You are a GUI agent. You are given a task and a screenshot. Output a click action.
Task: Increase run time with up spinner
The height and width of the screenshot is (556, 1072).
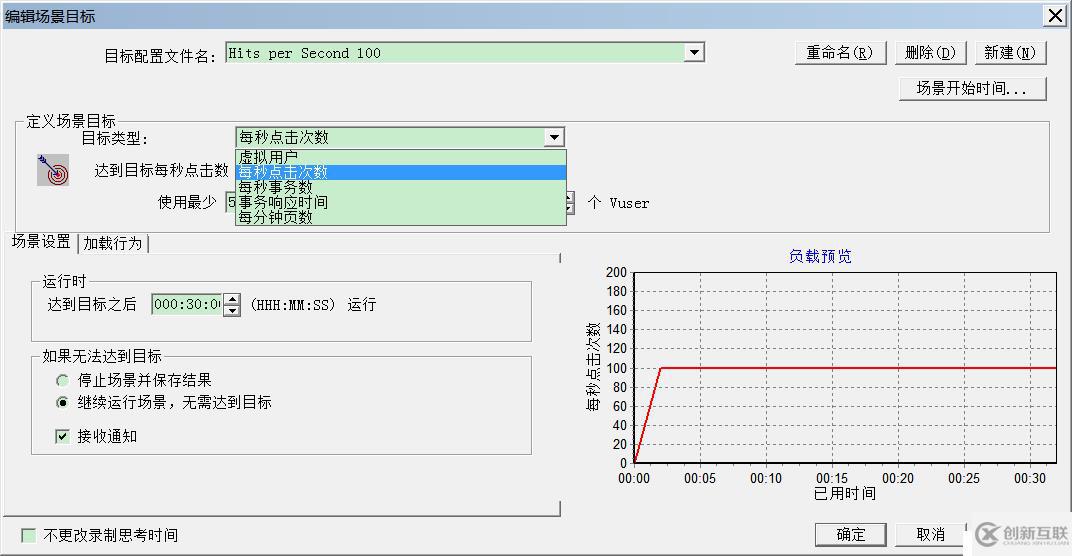pyautogui.click(x=232, y=299)
